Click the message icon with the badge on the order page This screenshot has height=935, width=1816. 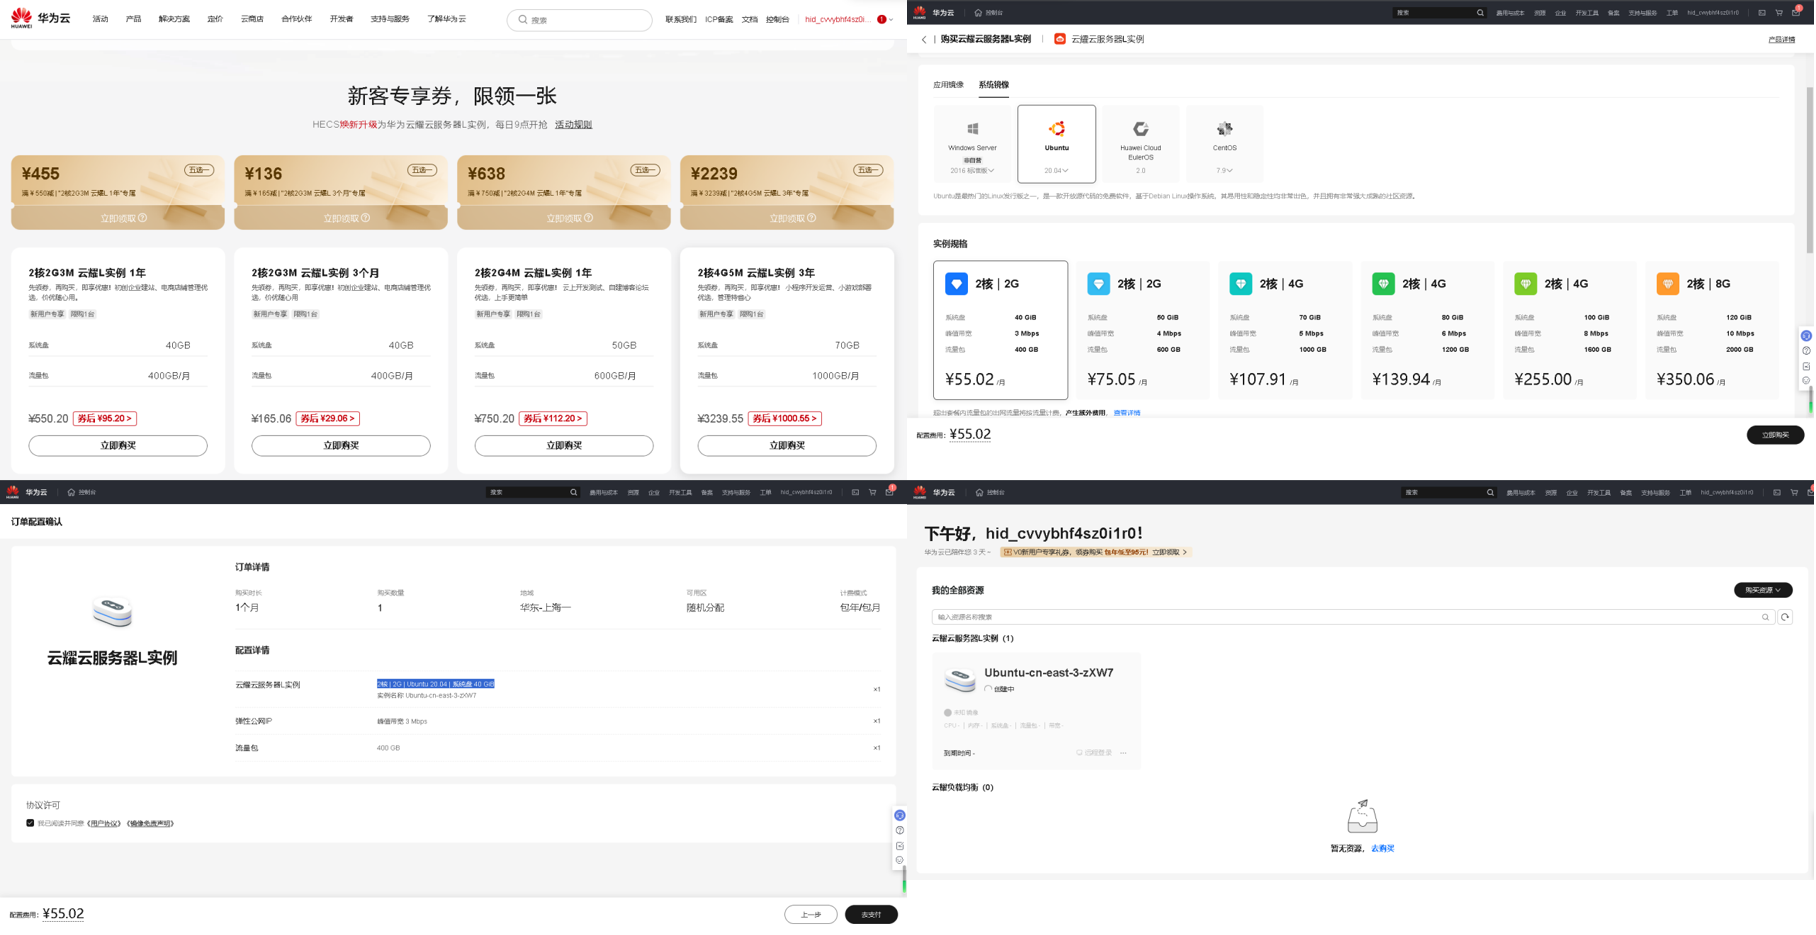[x=890, y=492]
